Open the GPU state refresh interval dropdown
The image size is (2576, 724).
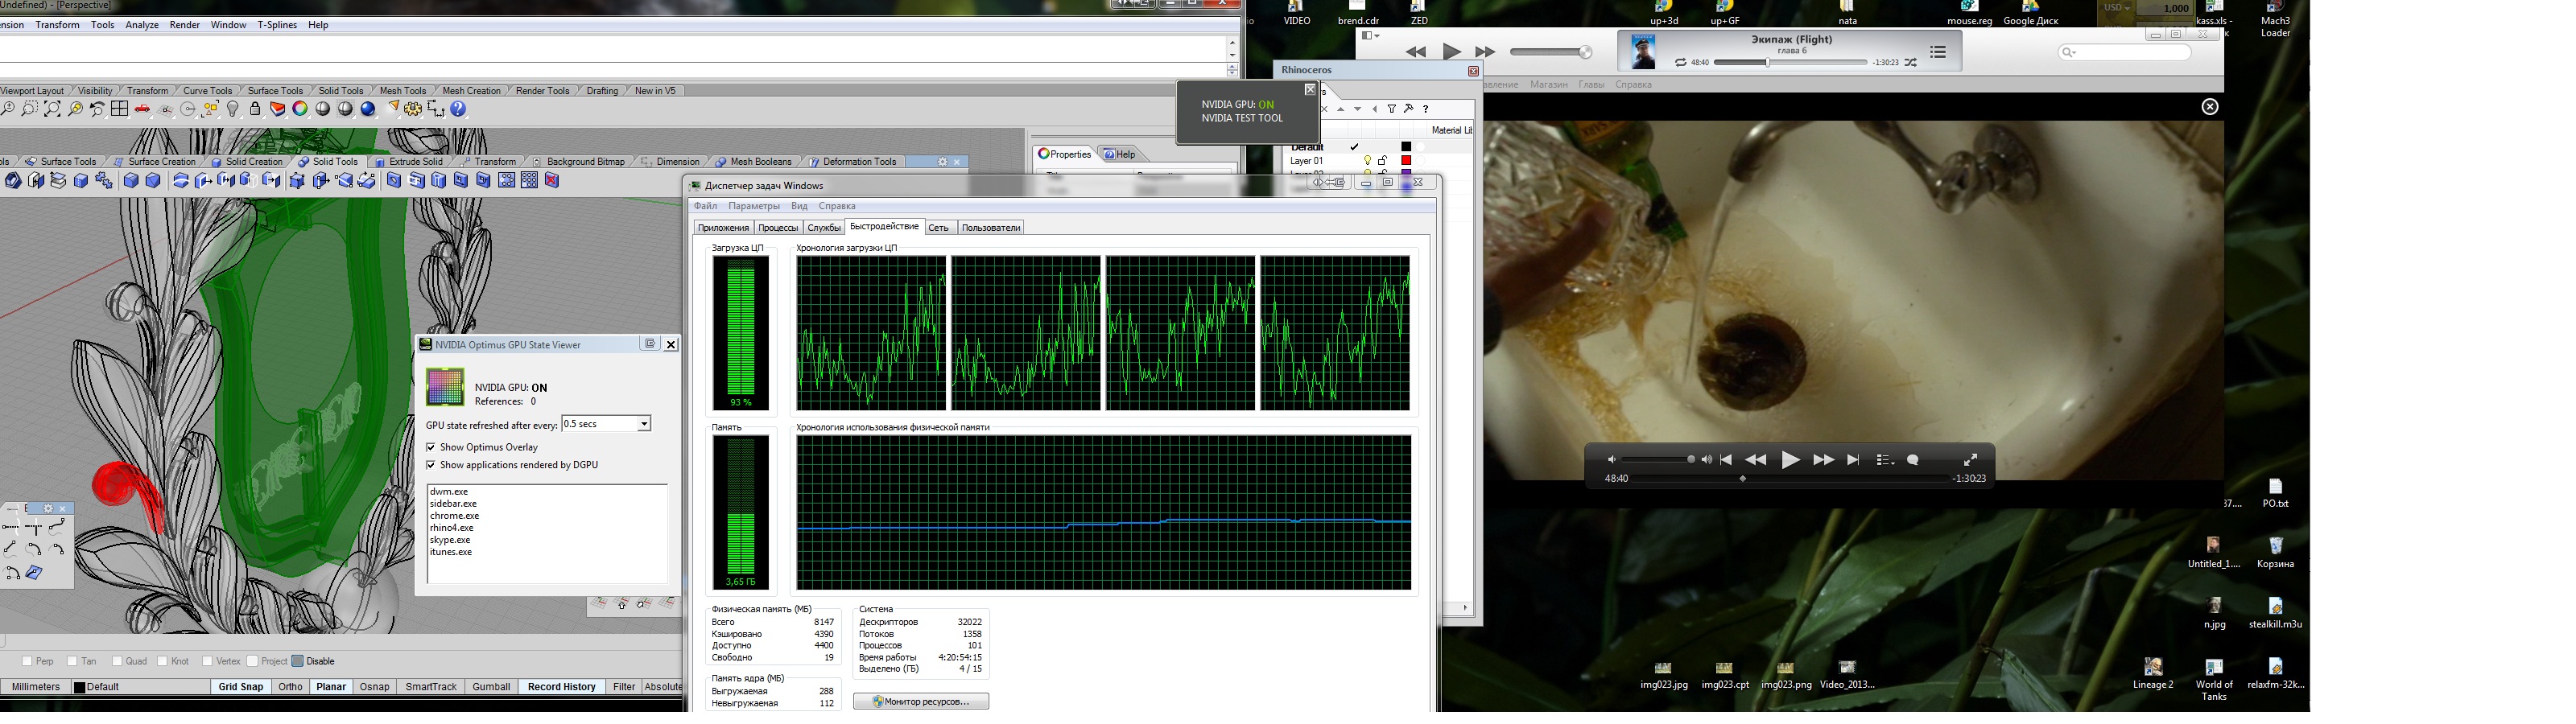[x=644, y=424]
